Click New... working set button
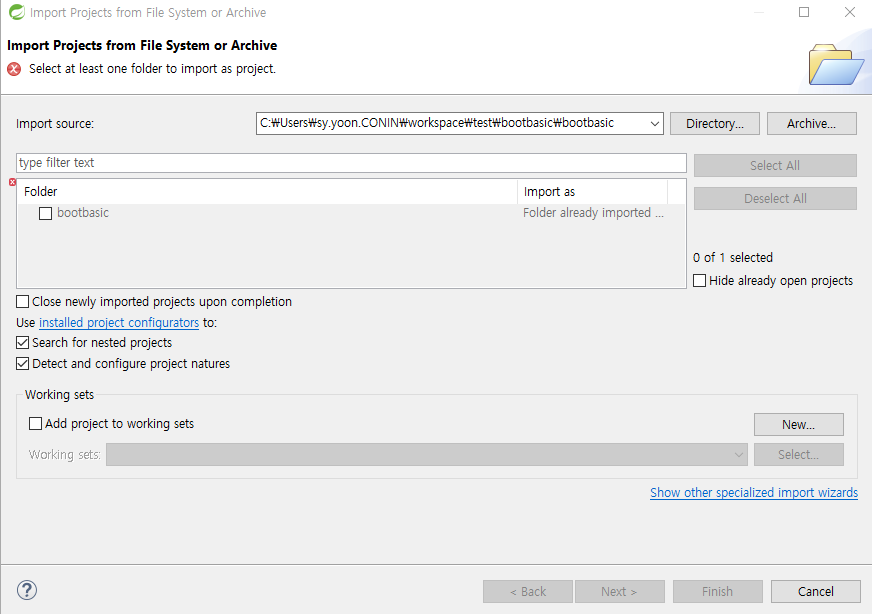 pos(799,424)
